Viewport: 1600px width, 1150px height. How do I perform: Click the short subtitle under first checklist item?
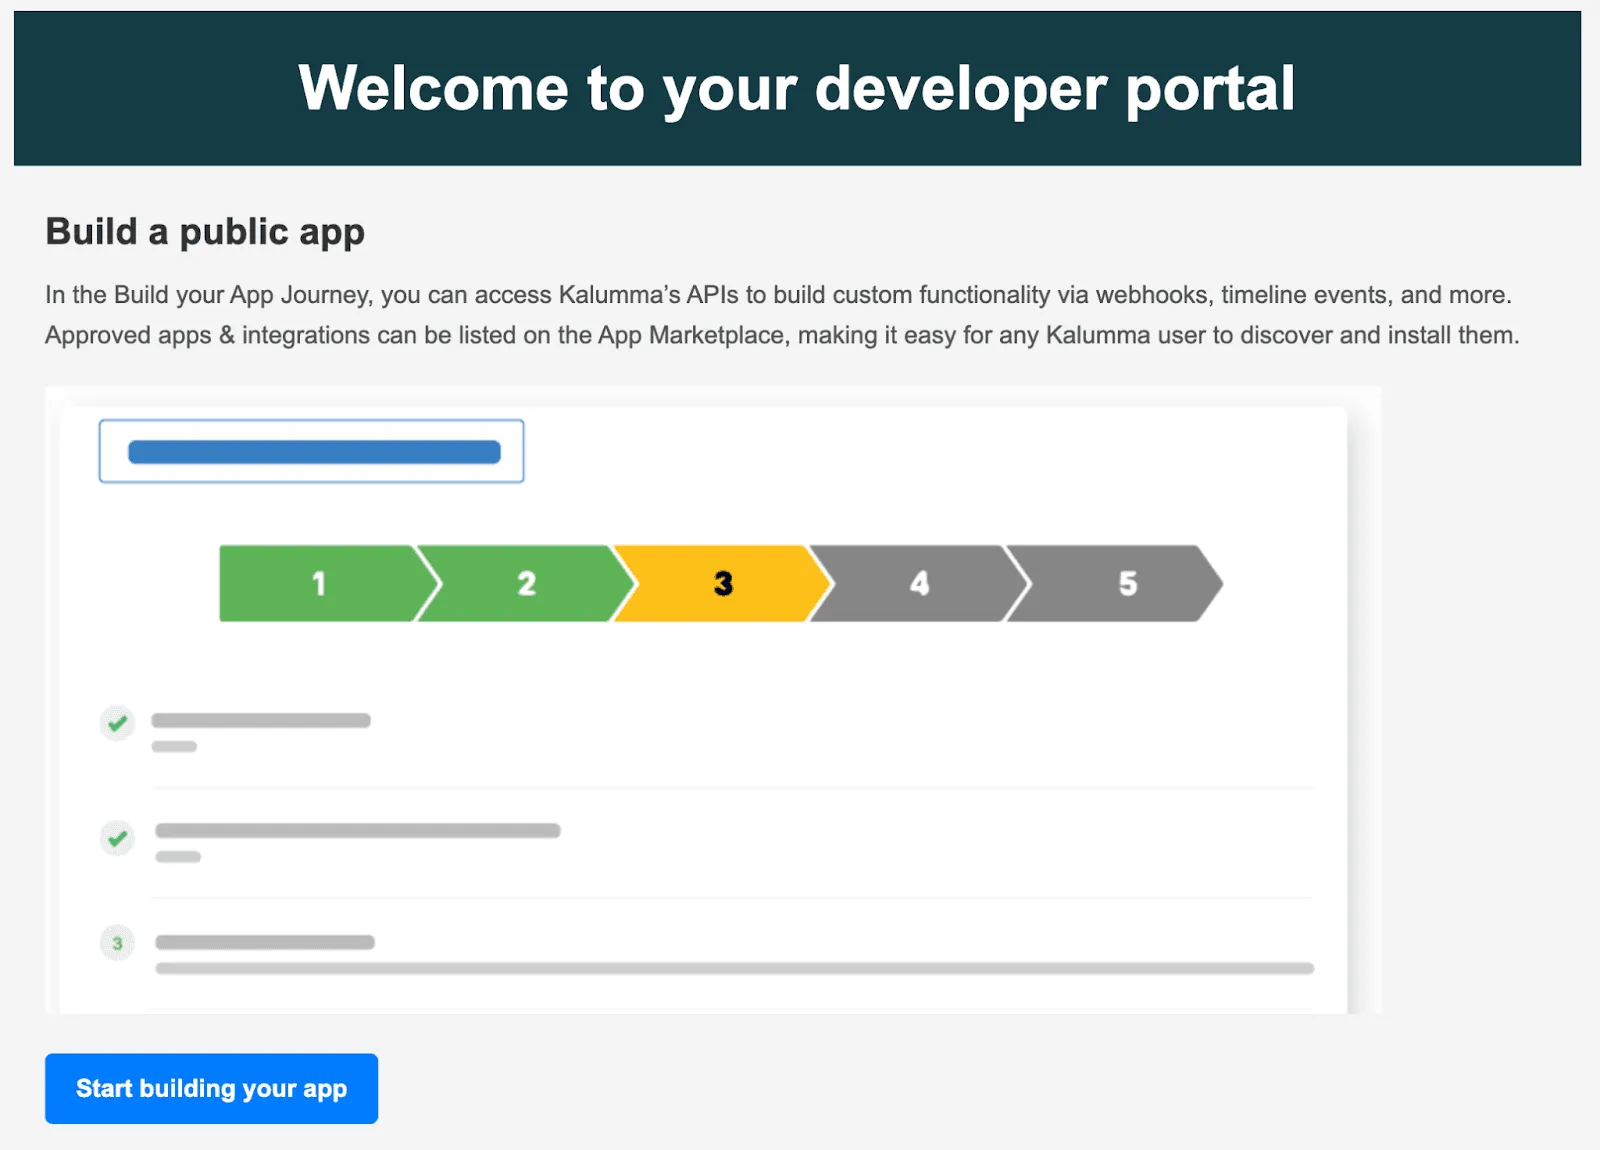tap(174, 746)
